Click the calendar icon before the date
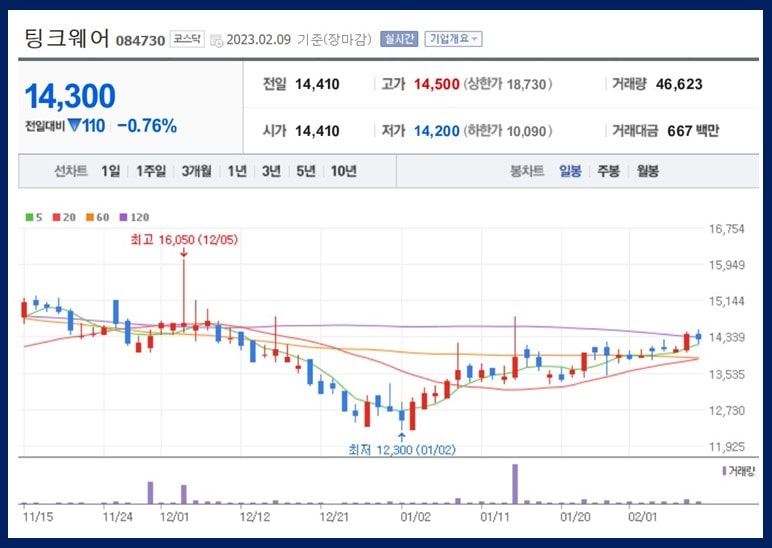 pyautogui.click(x=217, y=40)
